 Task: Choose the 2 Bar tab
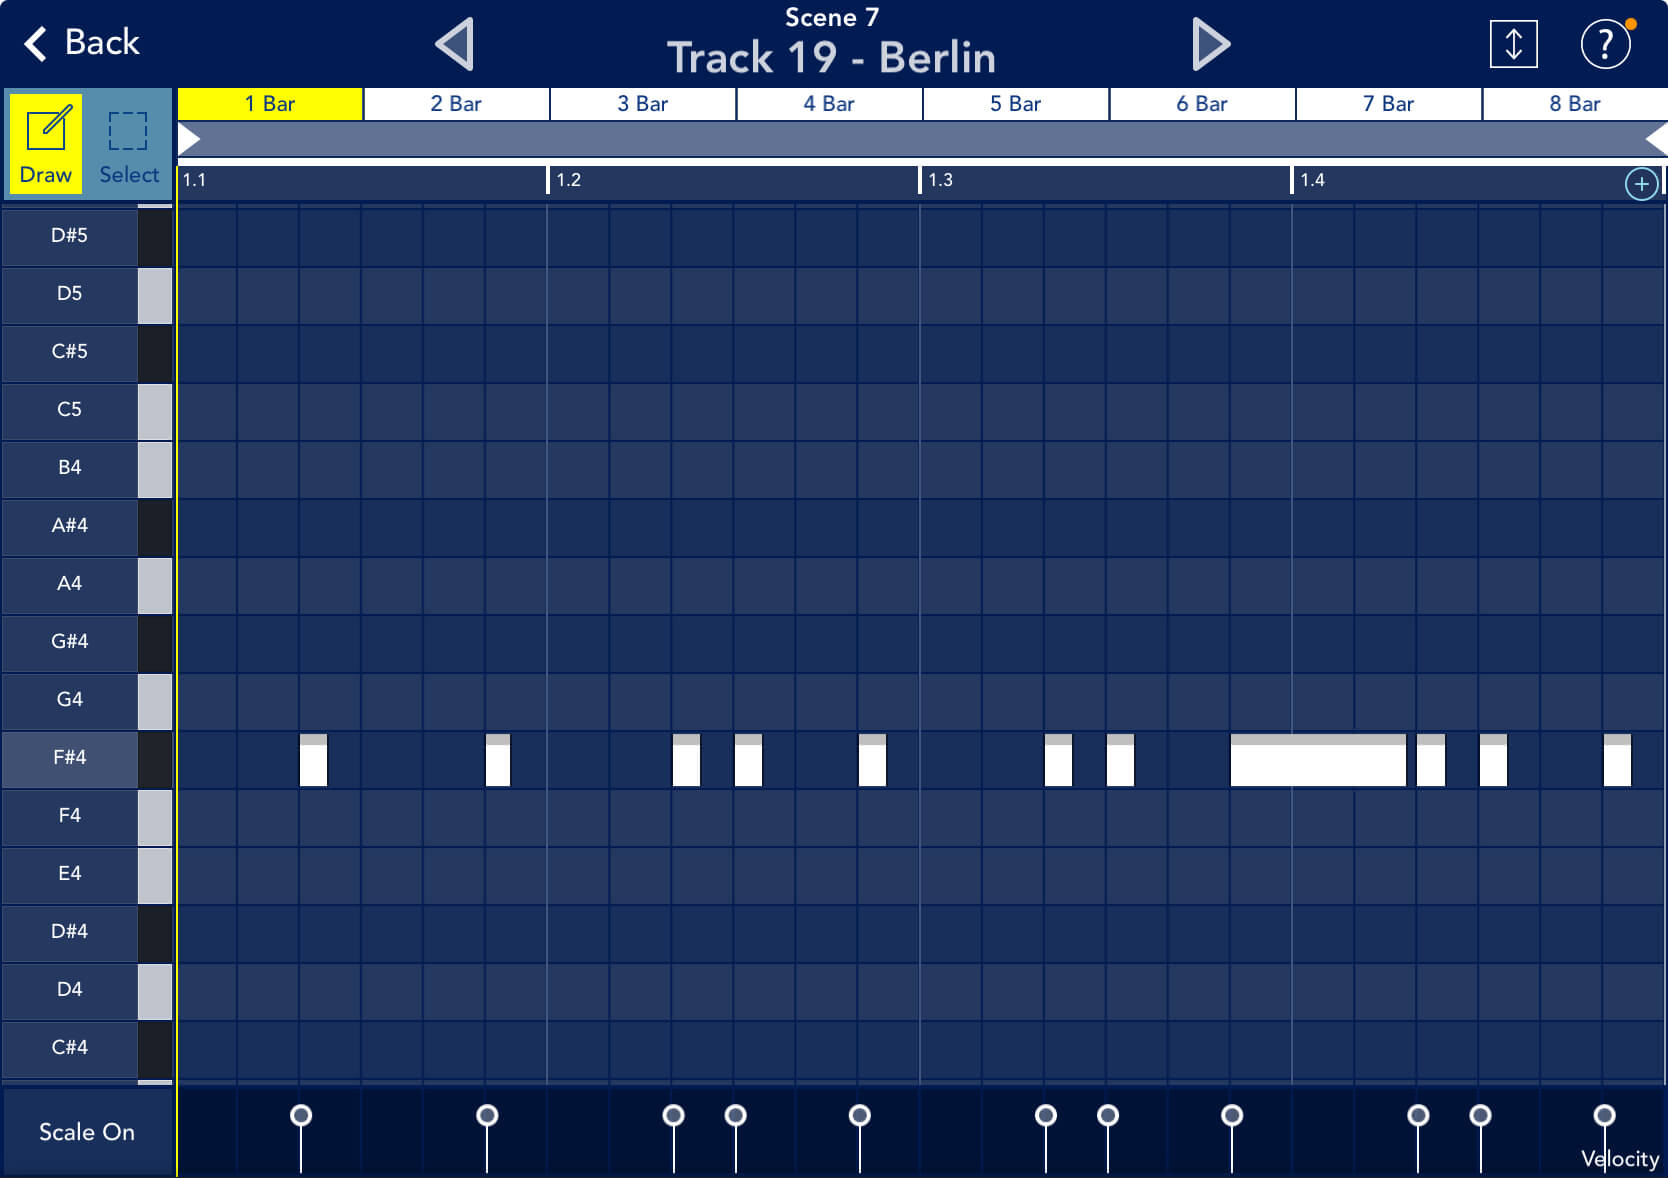click(x=456, y=104)
